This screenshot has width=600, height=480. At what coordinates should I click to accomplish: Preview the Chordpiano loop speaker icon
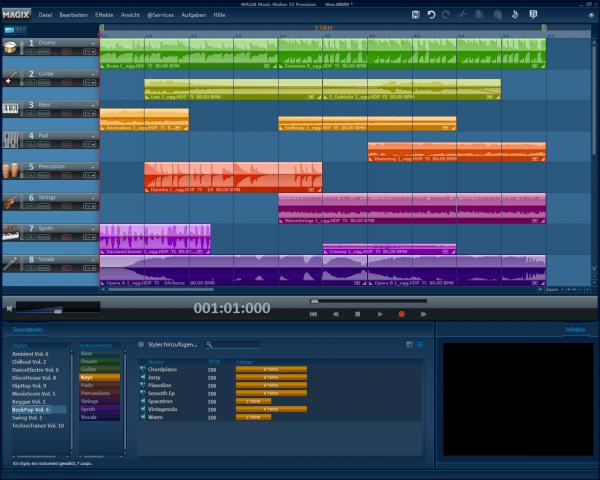coord(143,369)
